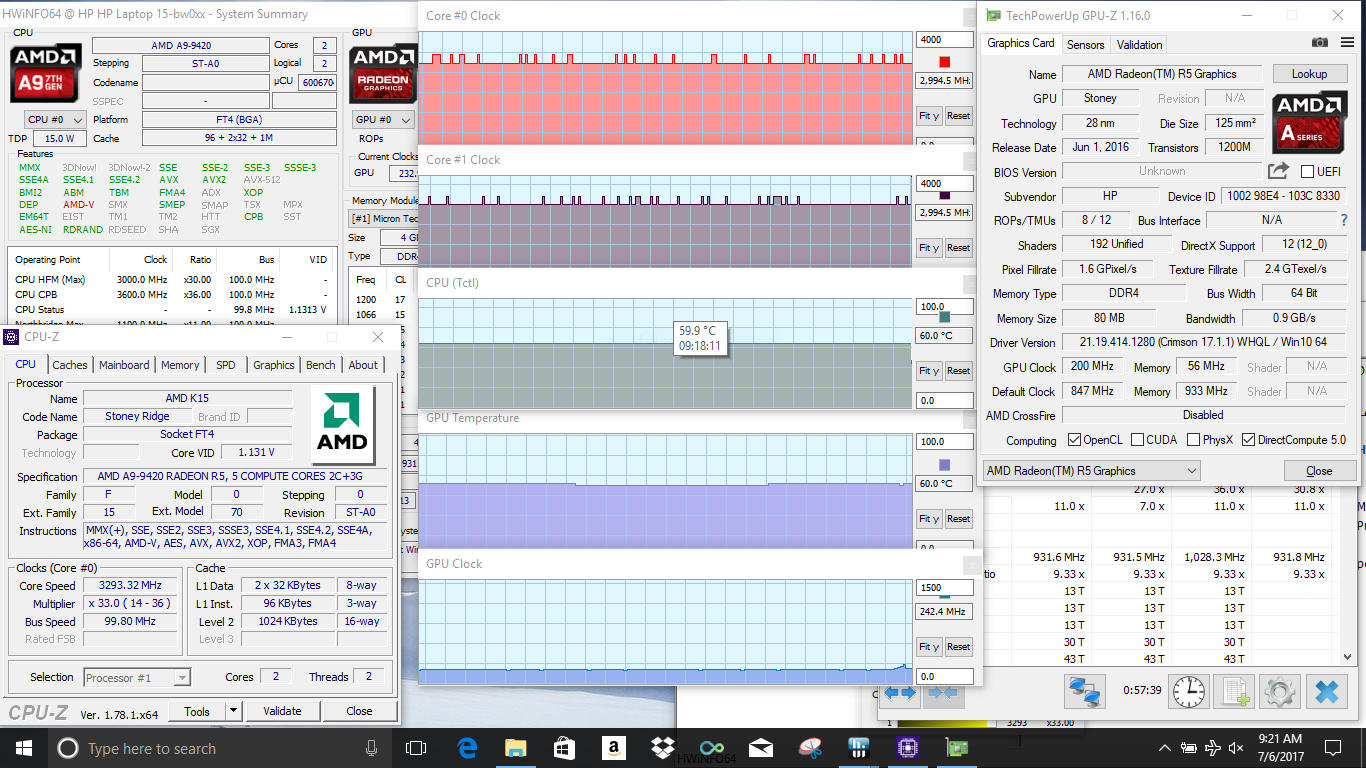This screenshot has height=768, width=1366.
Task: Open the CPU-Z Tools dropdown arrow
Action: pyautogui.click(x=234, y=711)
